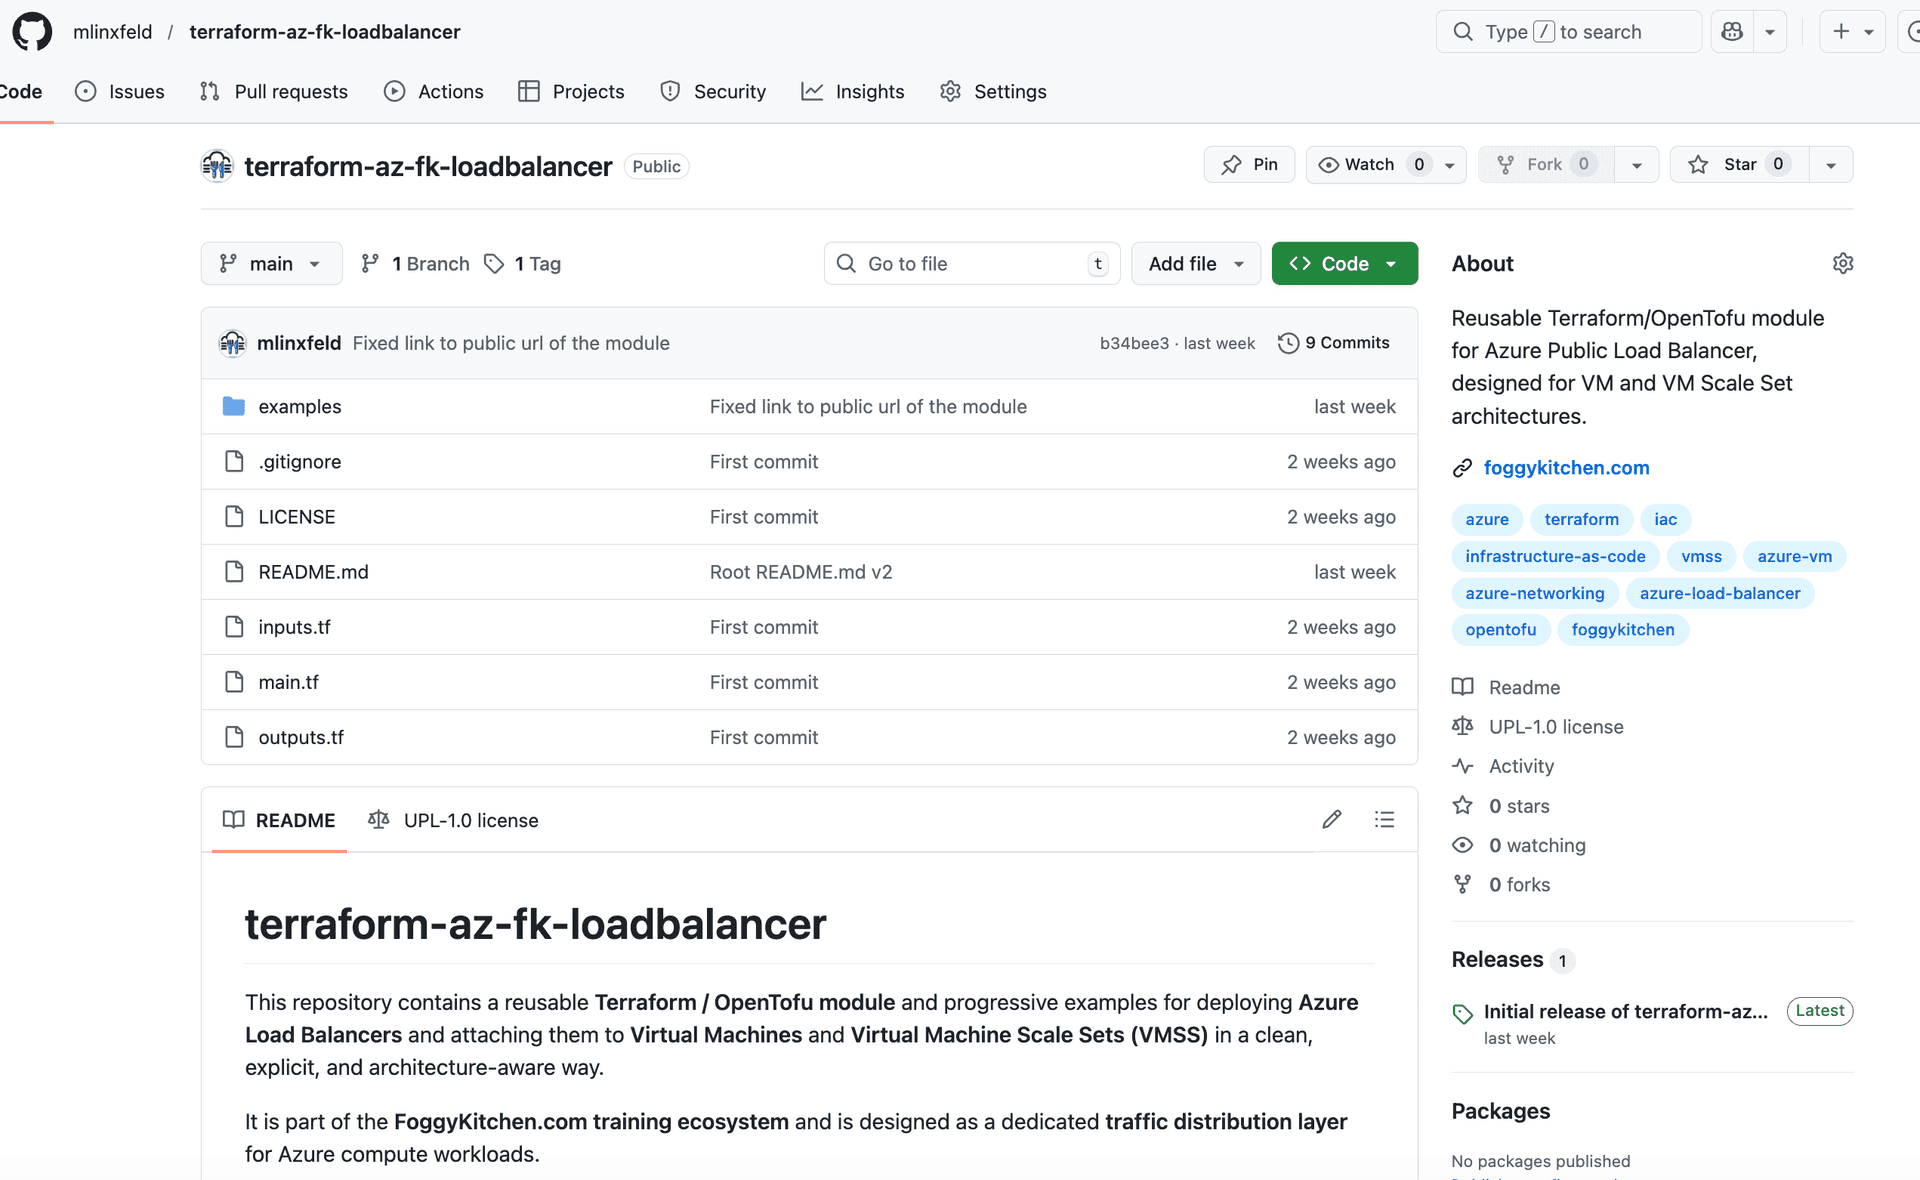Open Root README.md v2 commit message
The height and width of the screenshot is (1180, 1920).
point(801,572)
